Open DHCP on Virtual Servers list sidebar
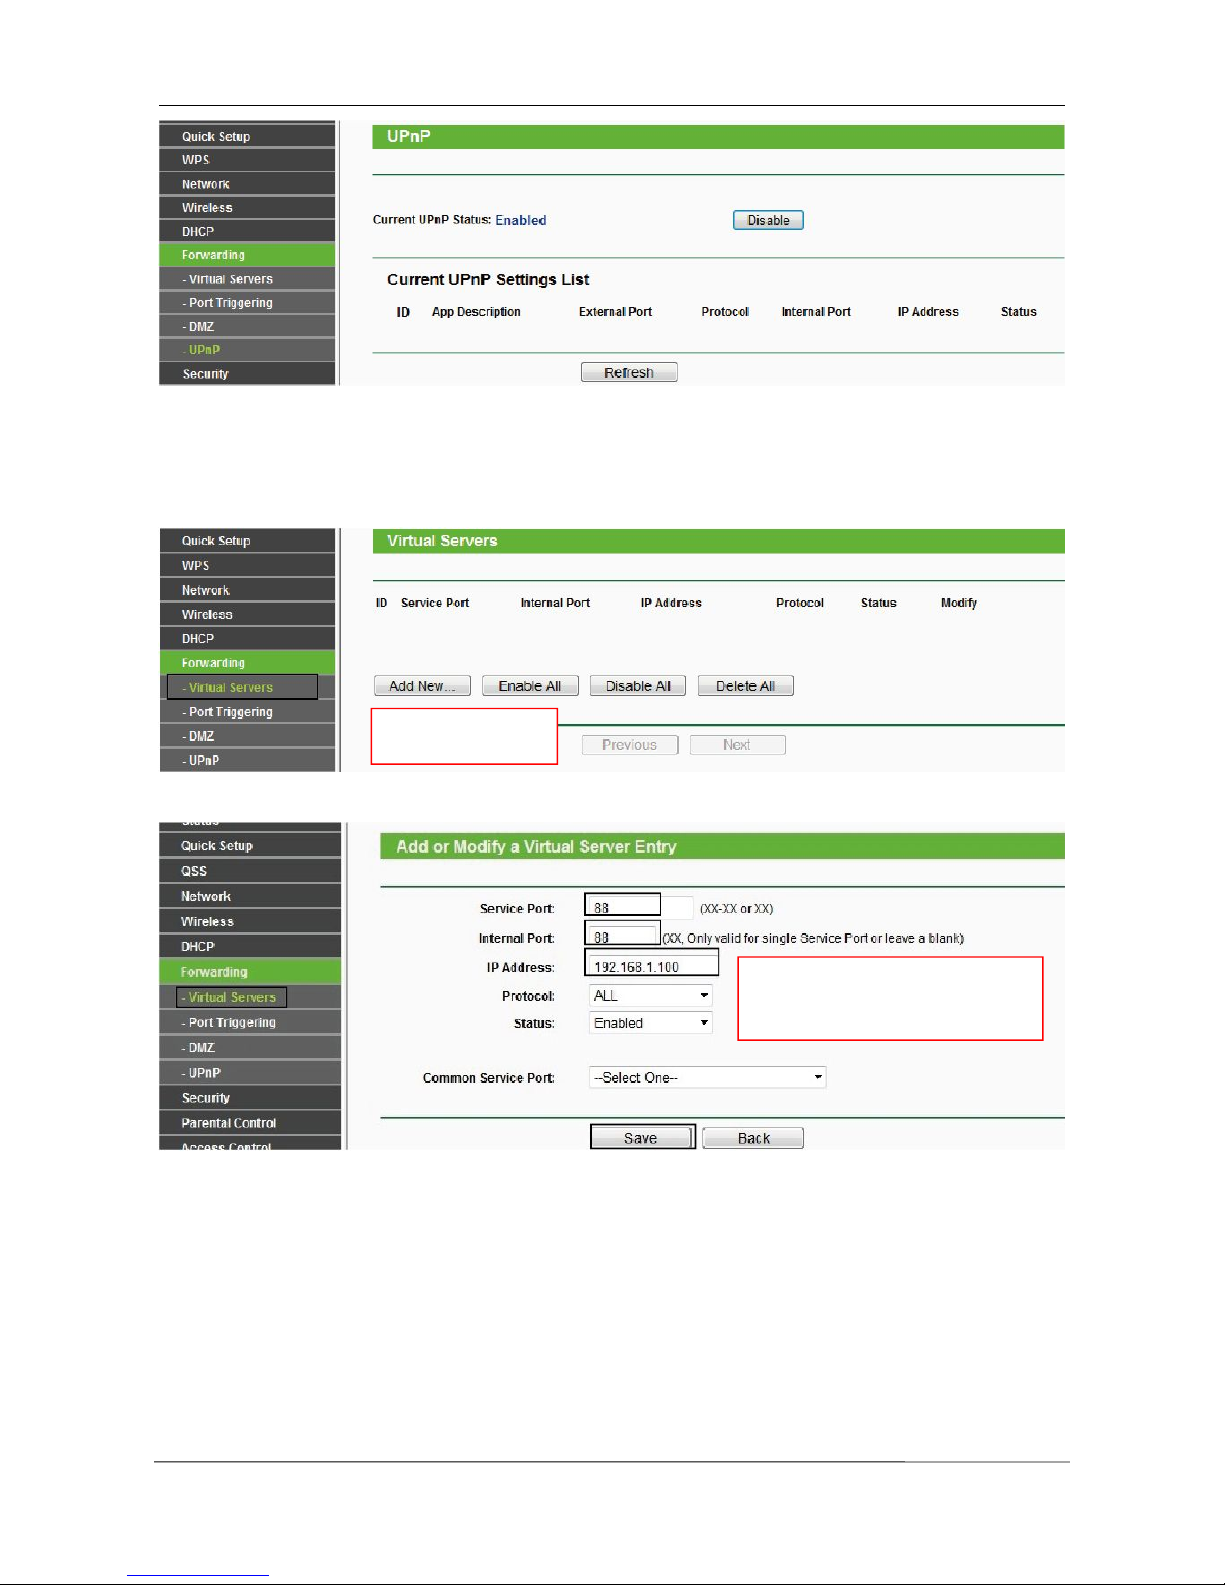 pyautogui.click(x=247, y=638)
